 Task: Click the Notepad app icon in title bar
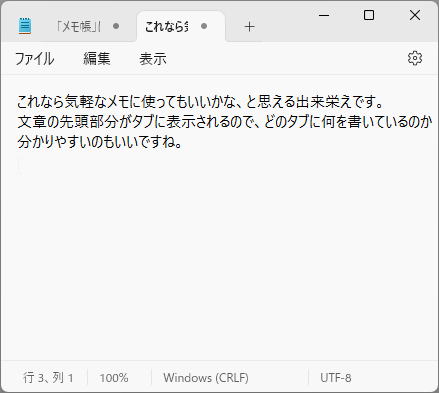(25, 26)
